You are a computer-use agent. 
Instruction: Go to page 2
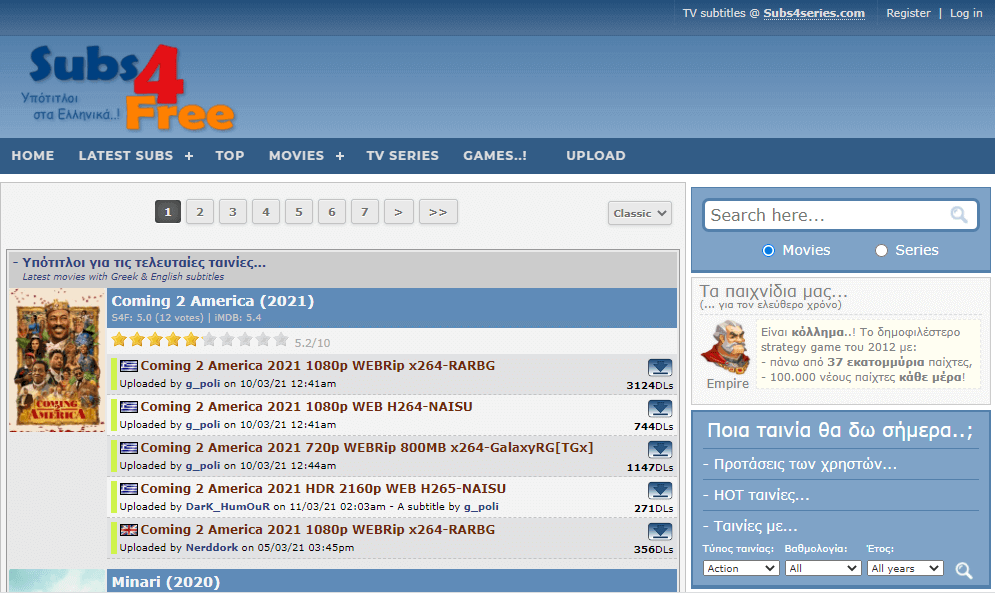coord(200,212)
